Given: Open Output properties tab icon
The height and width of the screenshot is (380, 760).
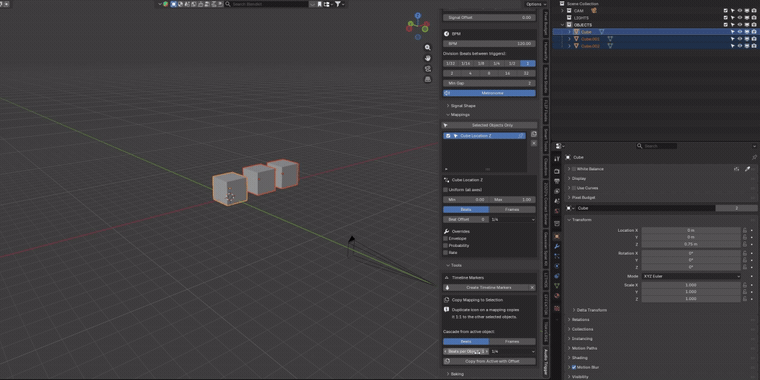Looking at the screenshot, I should (x=556, y=181).
